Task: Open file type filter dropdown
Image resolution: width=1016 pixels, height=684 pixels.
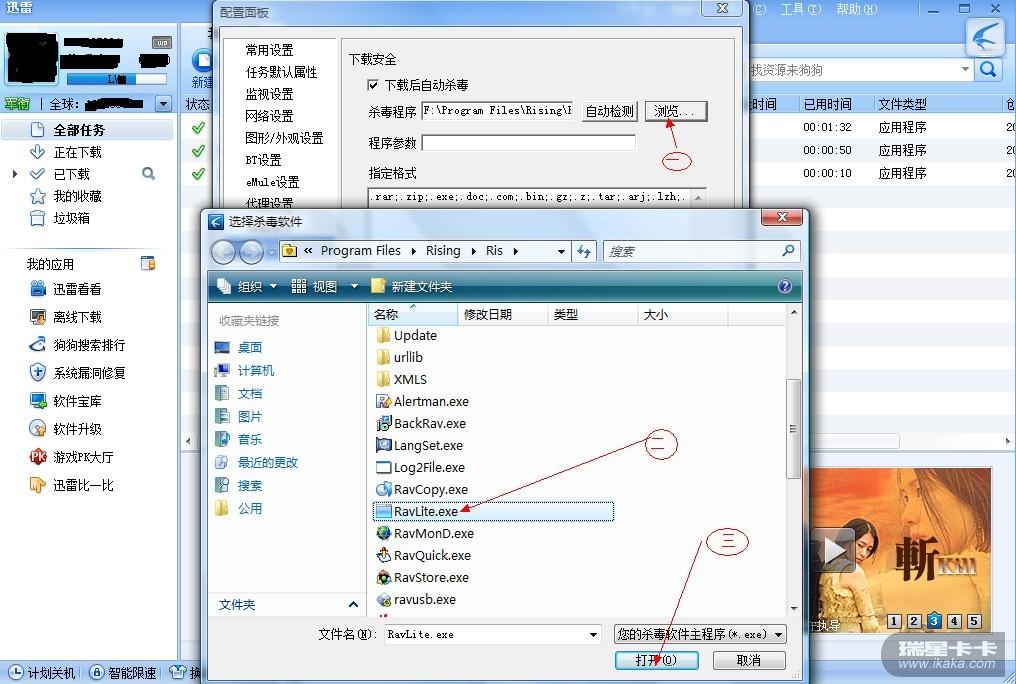Action: click(x=778, y=635)
